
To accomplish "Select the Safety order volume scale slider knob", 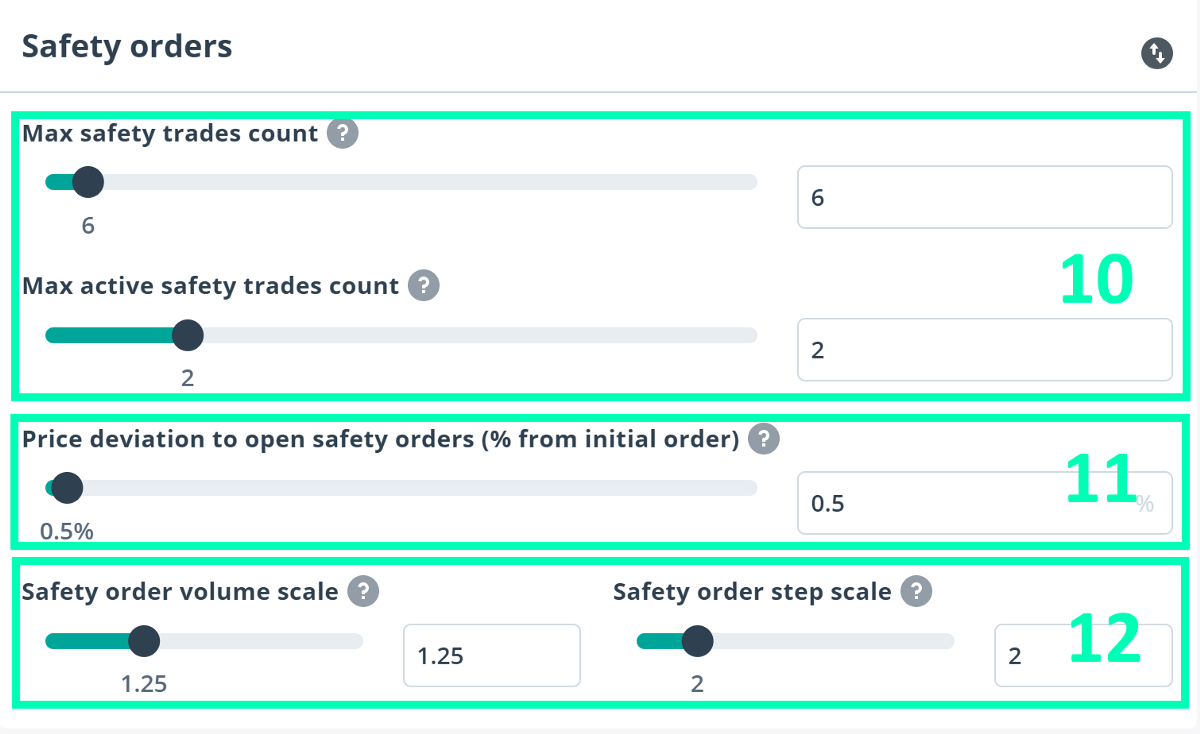I will tap(145, 641).
